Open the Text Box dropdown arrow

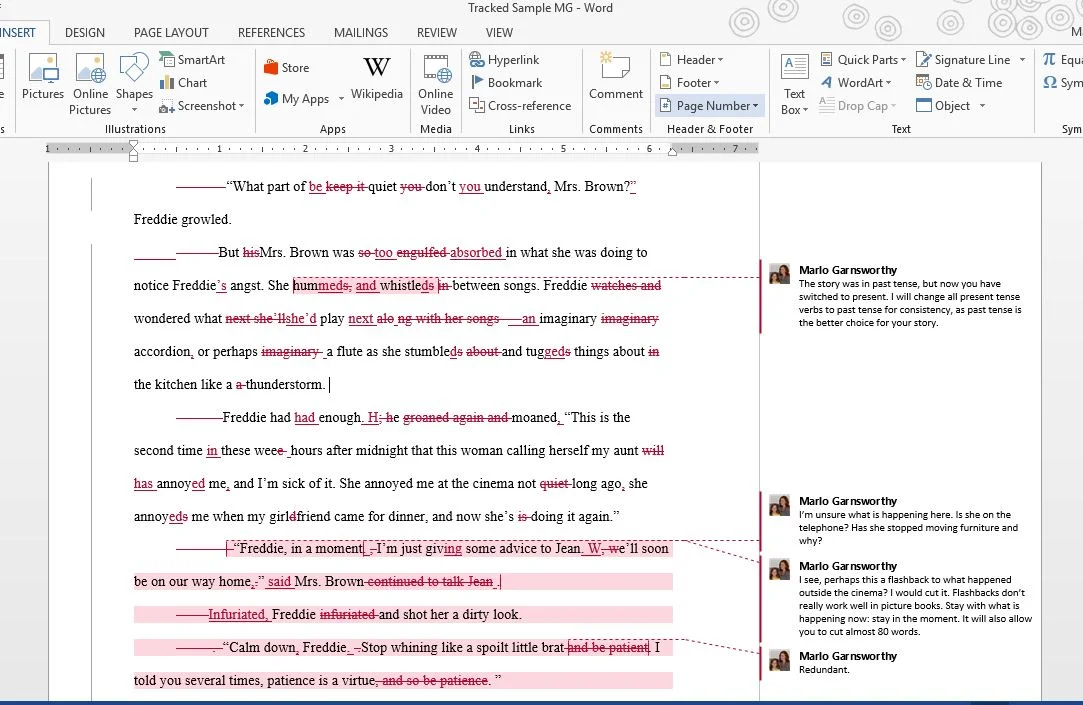point(805,110)
